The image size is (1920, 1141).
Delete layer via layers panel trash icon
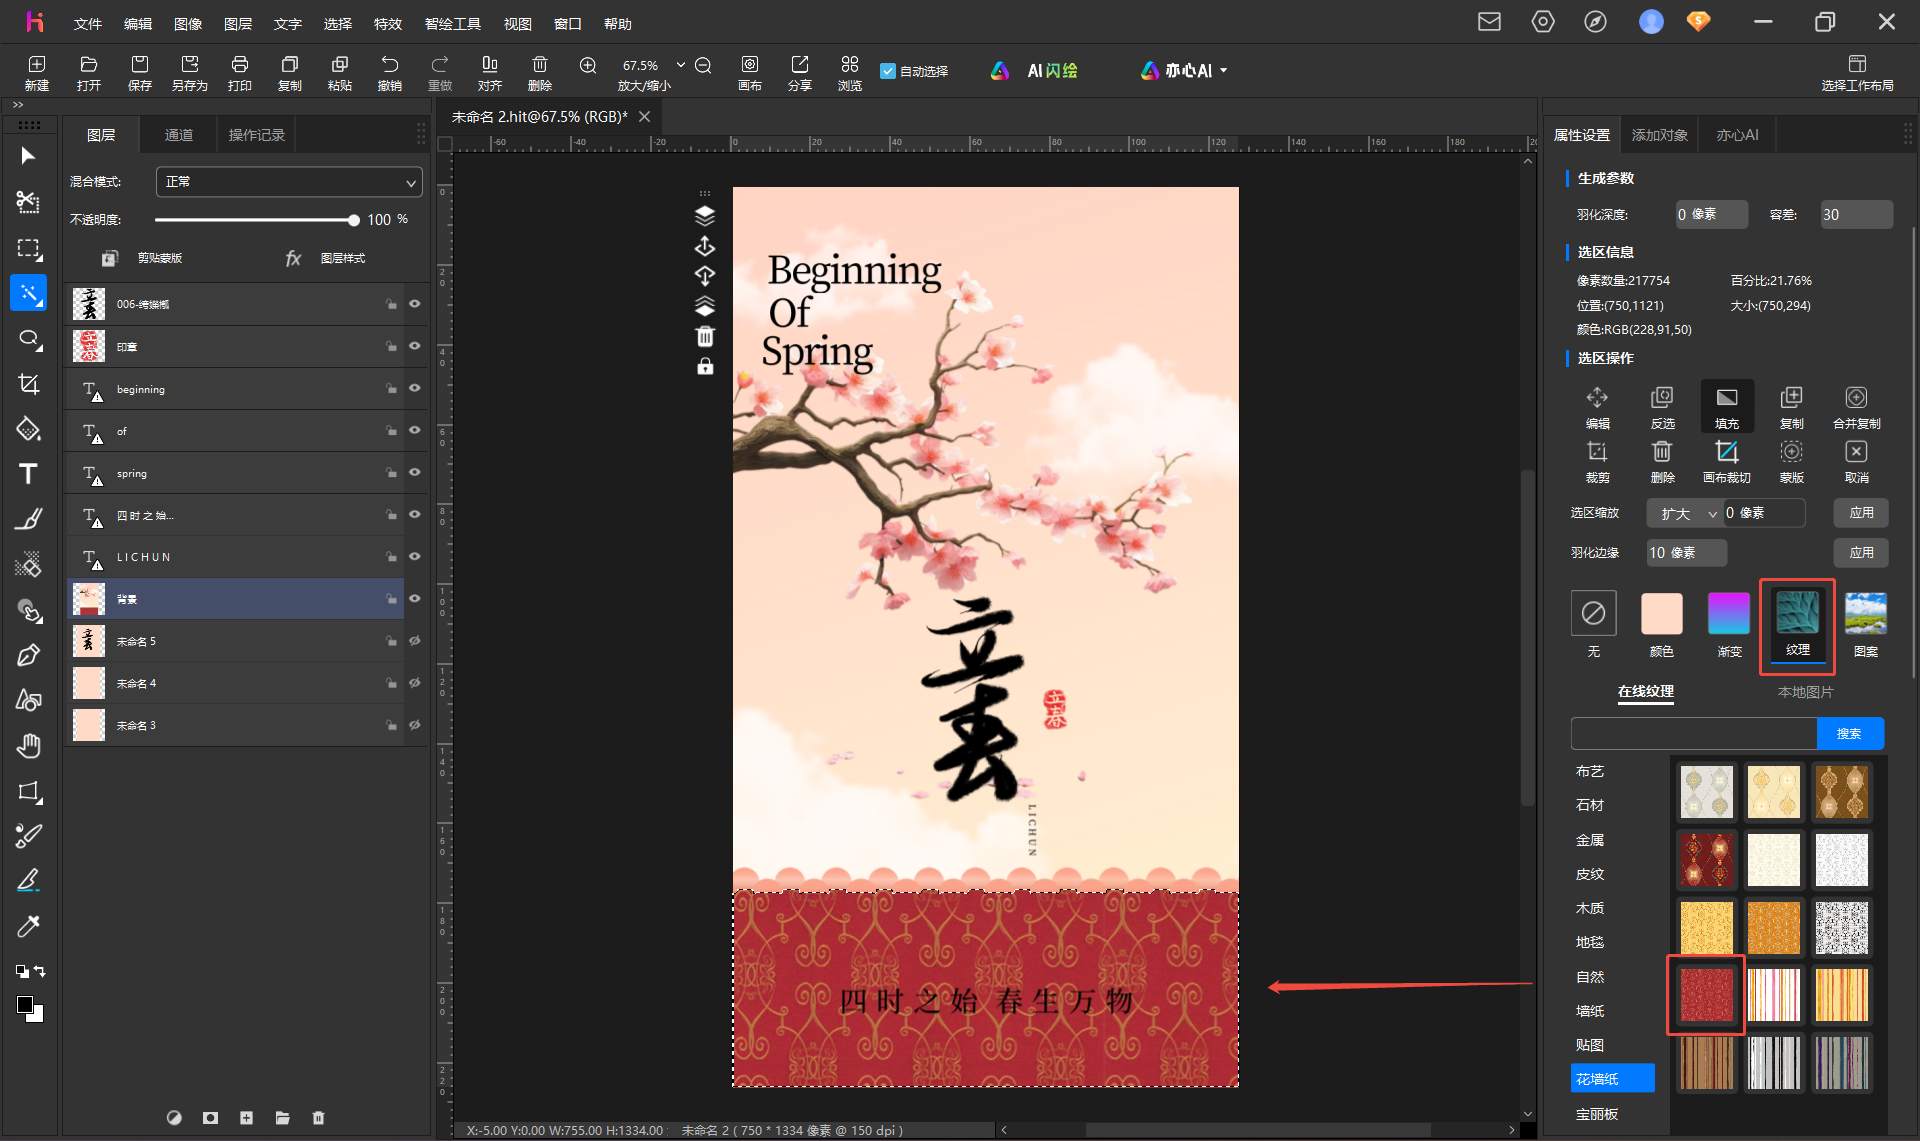click(x=318, y=1118)
